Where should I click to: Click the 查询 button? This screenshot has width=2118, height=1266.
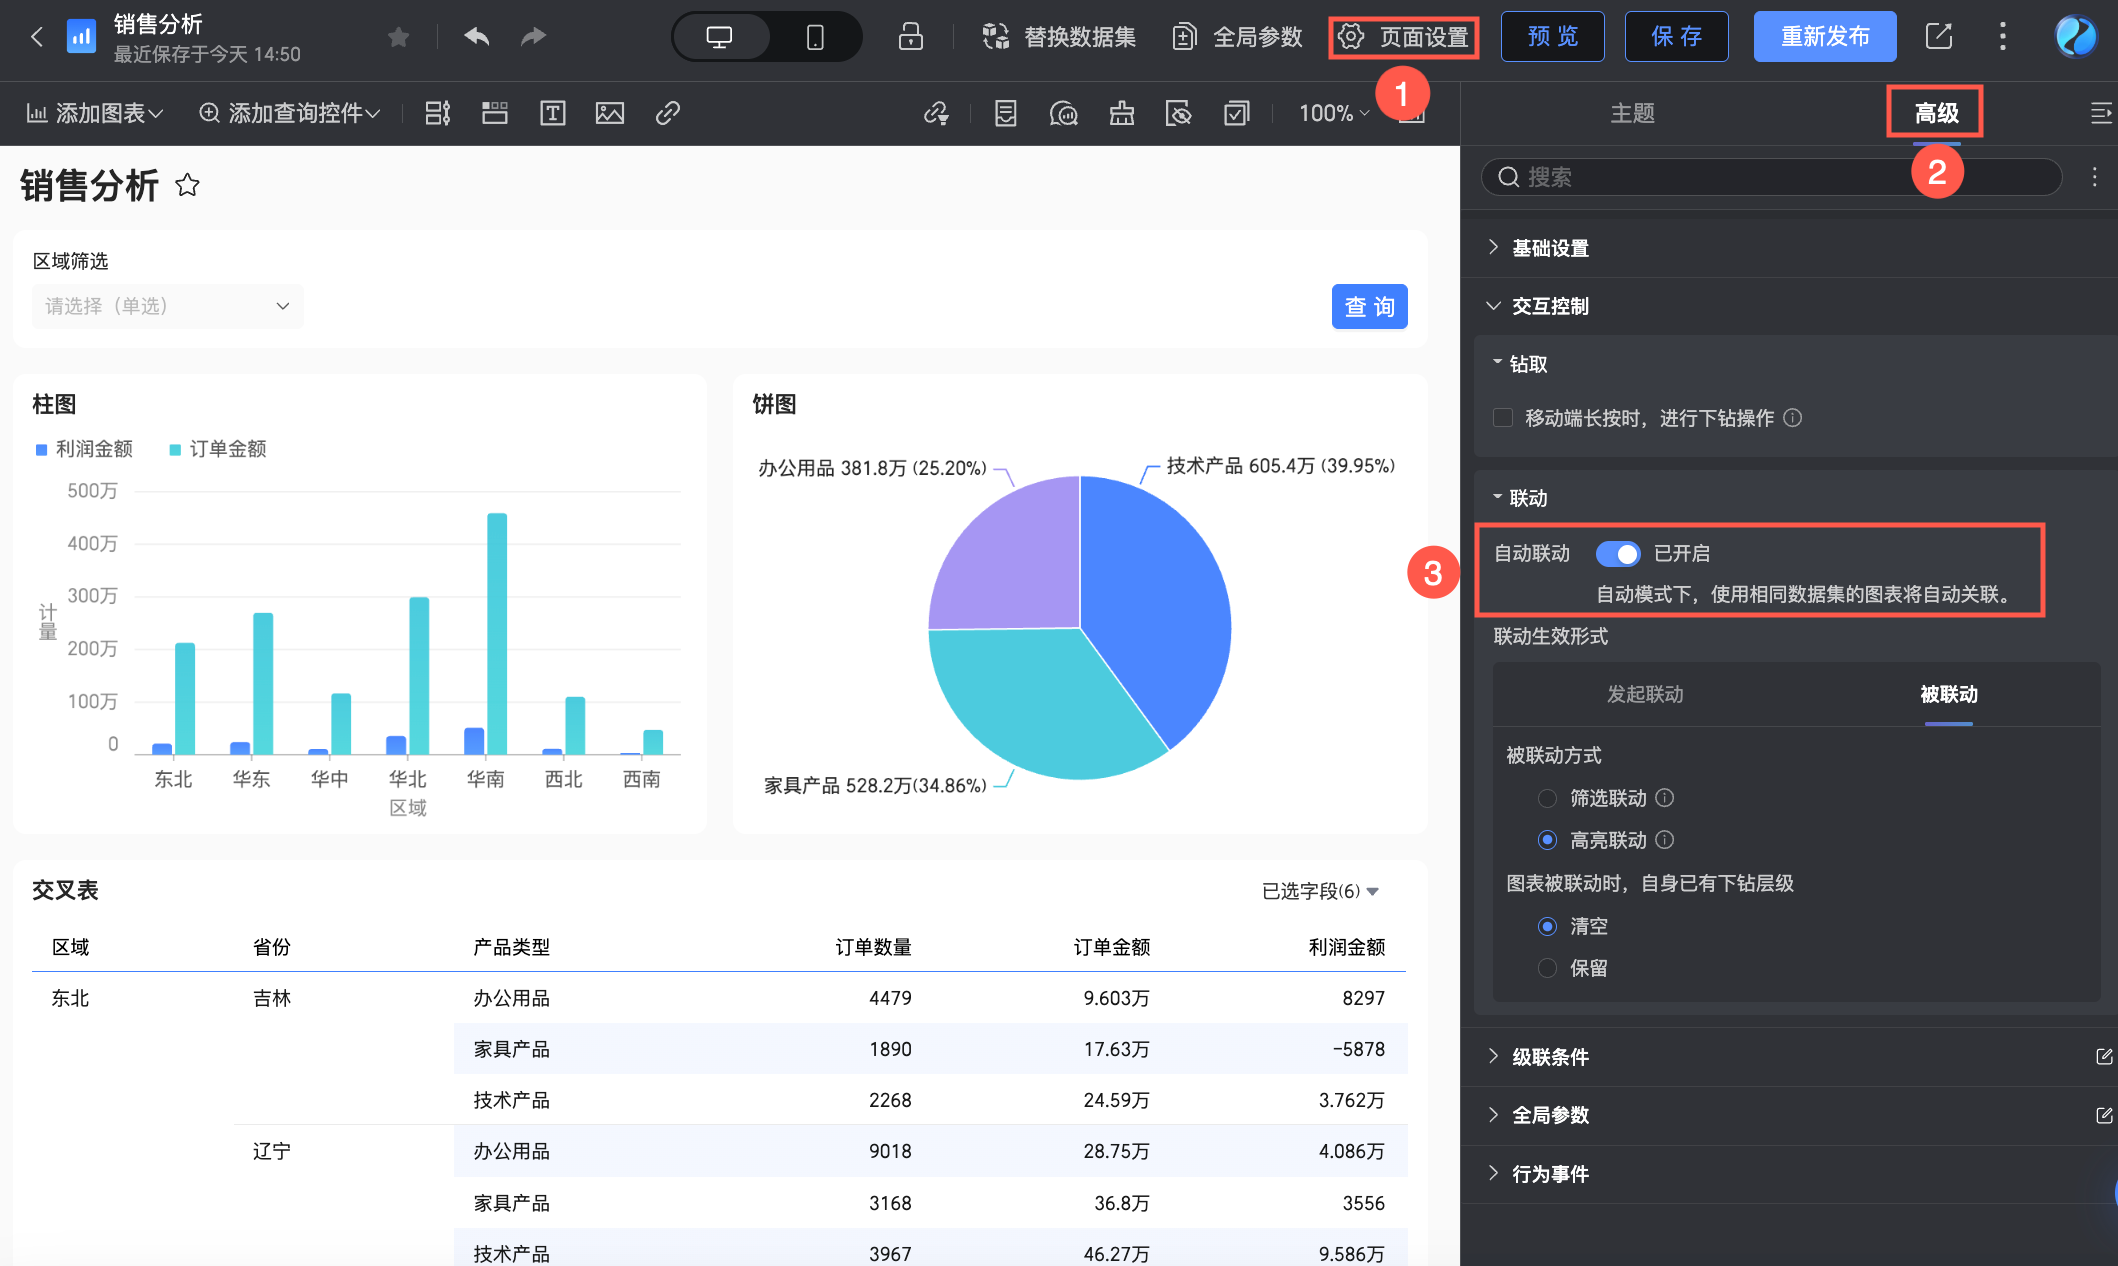point(1370,307)
